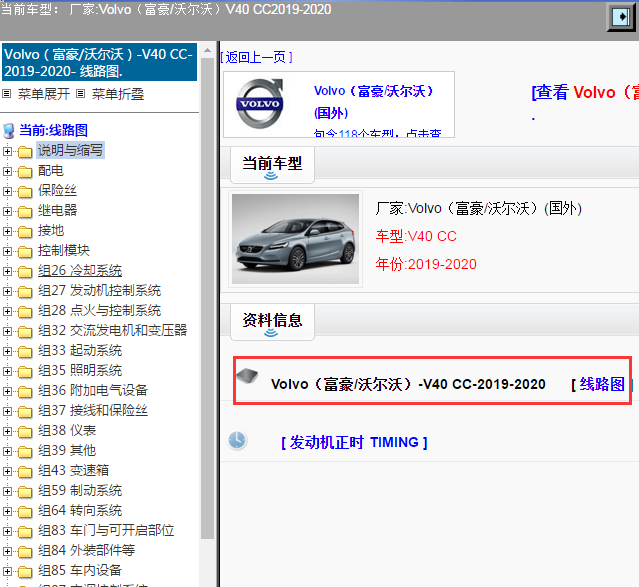Image resolution: width=639 pixels, height=587 pixels.
Task: Expand the 配电 tree node
Action: point(7,171)
